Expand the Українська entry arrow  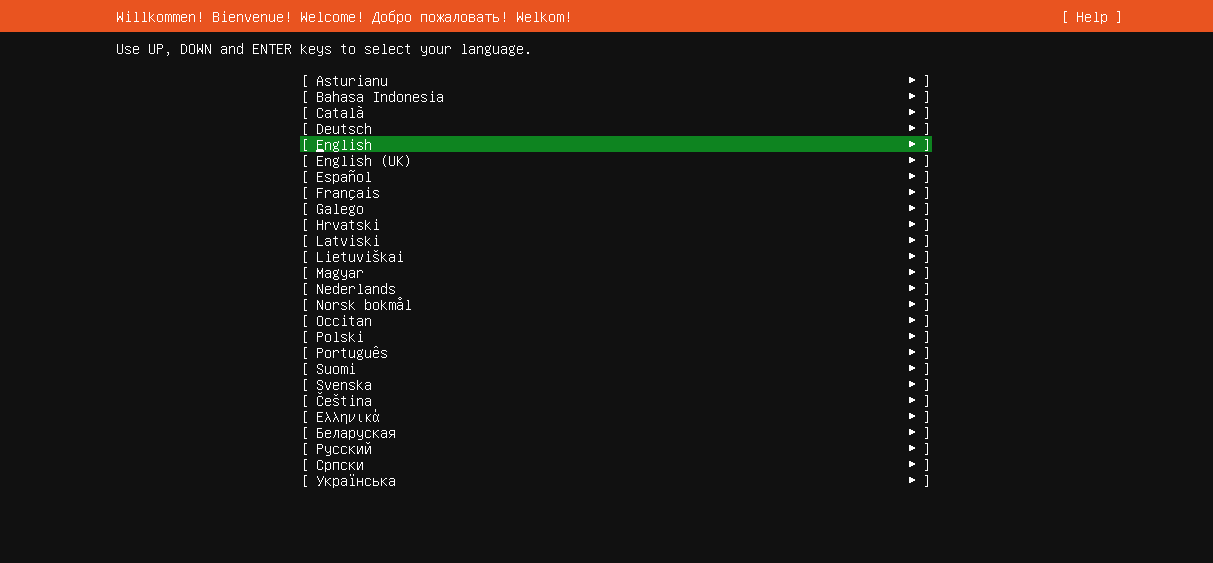coord(912,481)
